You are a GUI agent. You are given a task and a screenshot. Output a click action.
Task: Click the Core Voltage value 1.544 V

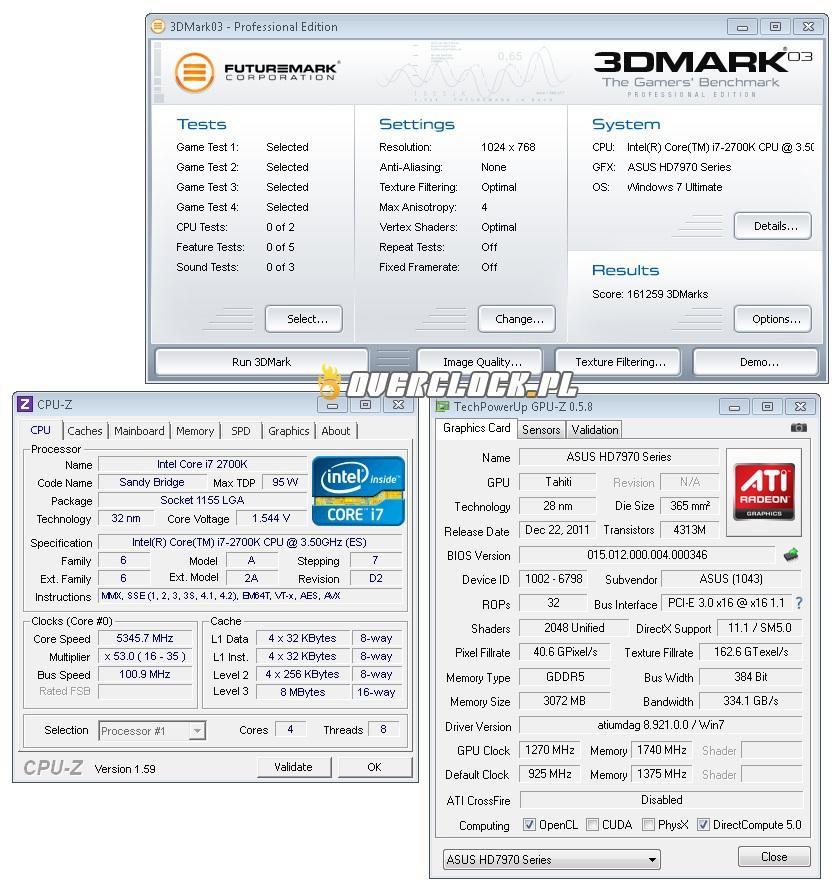tap(271, 519)
